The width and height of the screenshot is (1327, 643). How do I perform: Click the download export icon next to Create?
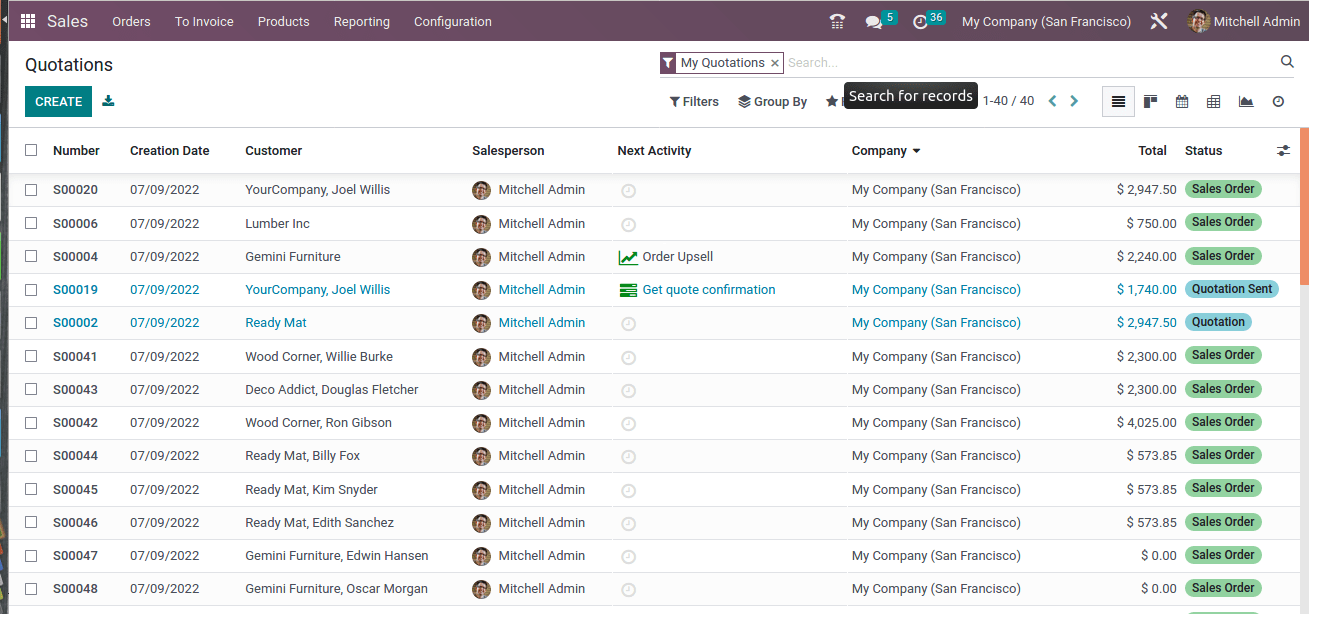point(108,101)
